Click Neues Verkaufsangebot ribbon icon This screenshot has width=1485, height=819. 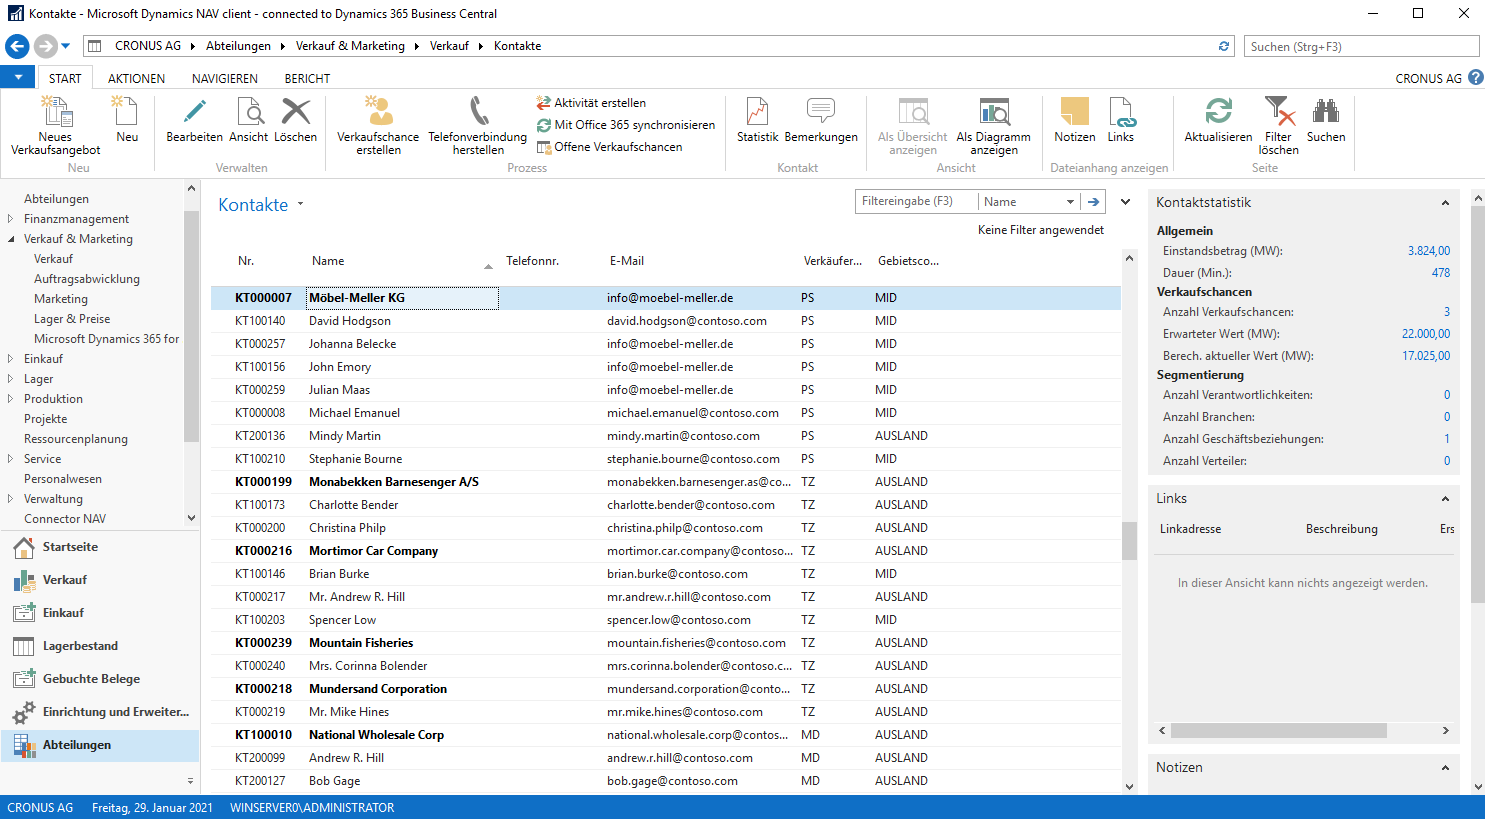[x=55, y=111]
